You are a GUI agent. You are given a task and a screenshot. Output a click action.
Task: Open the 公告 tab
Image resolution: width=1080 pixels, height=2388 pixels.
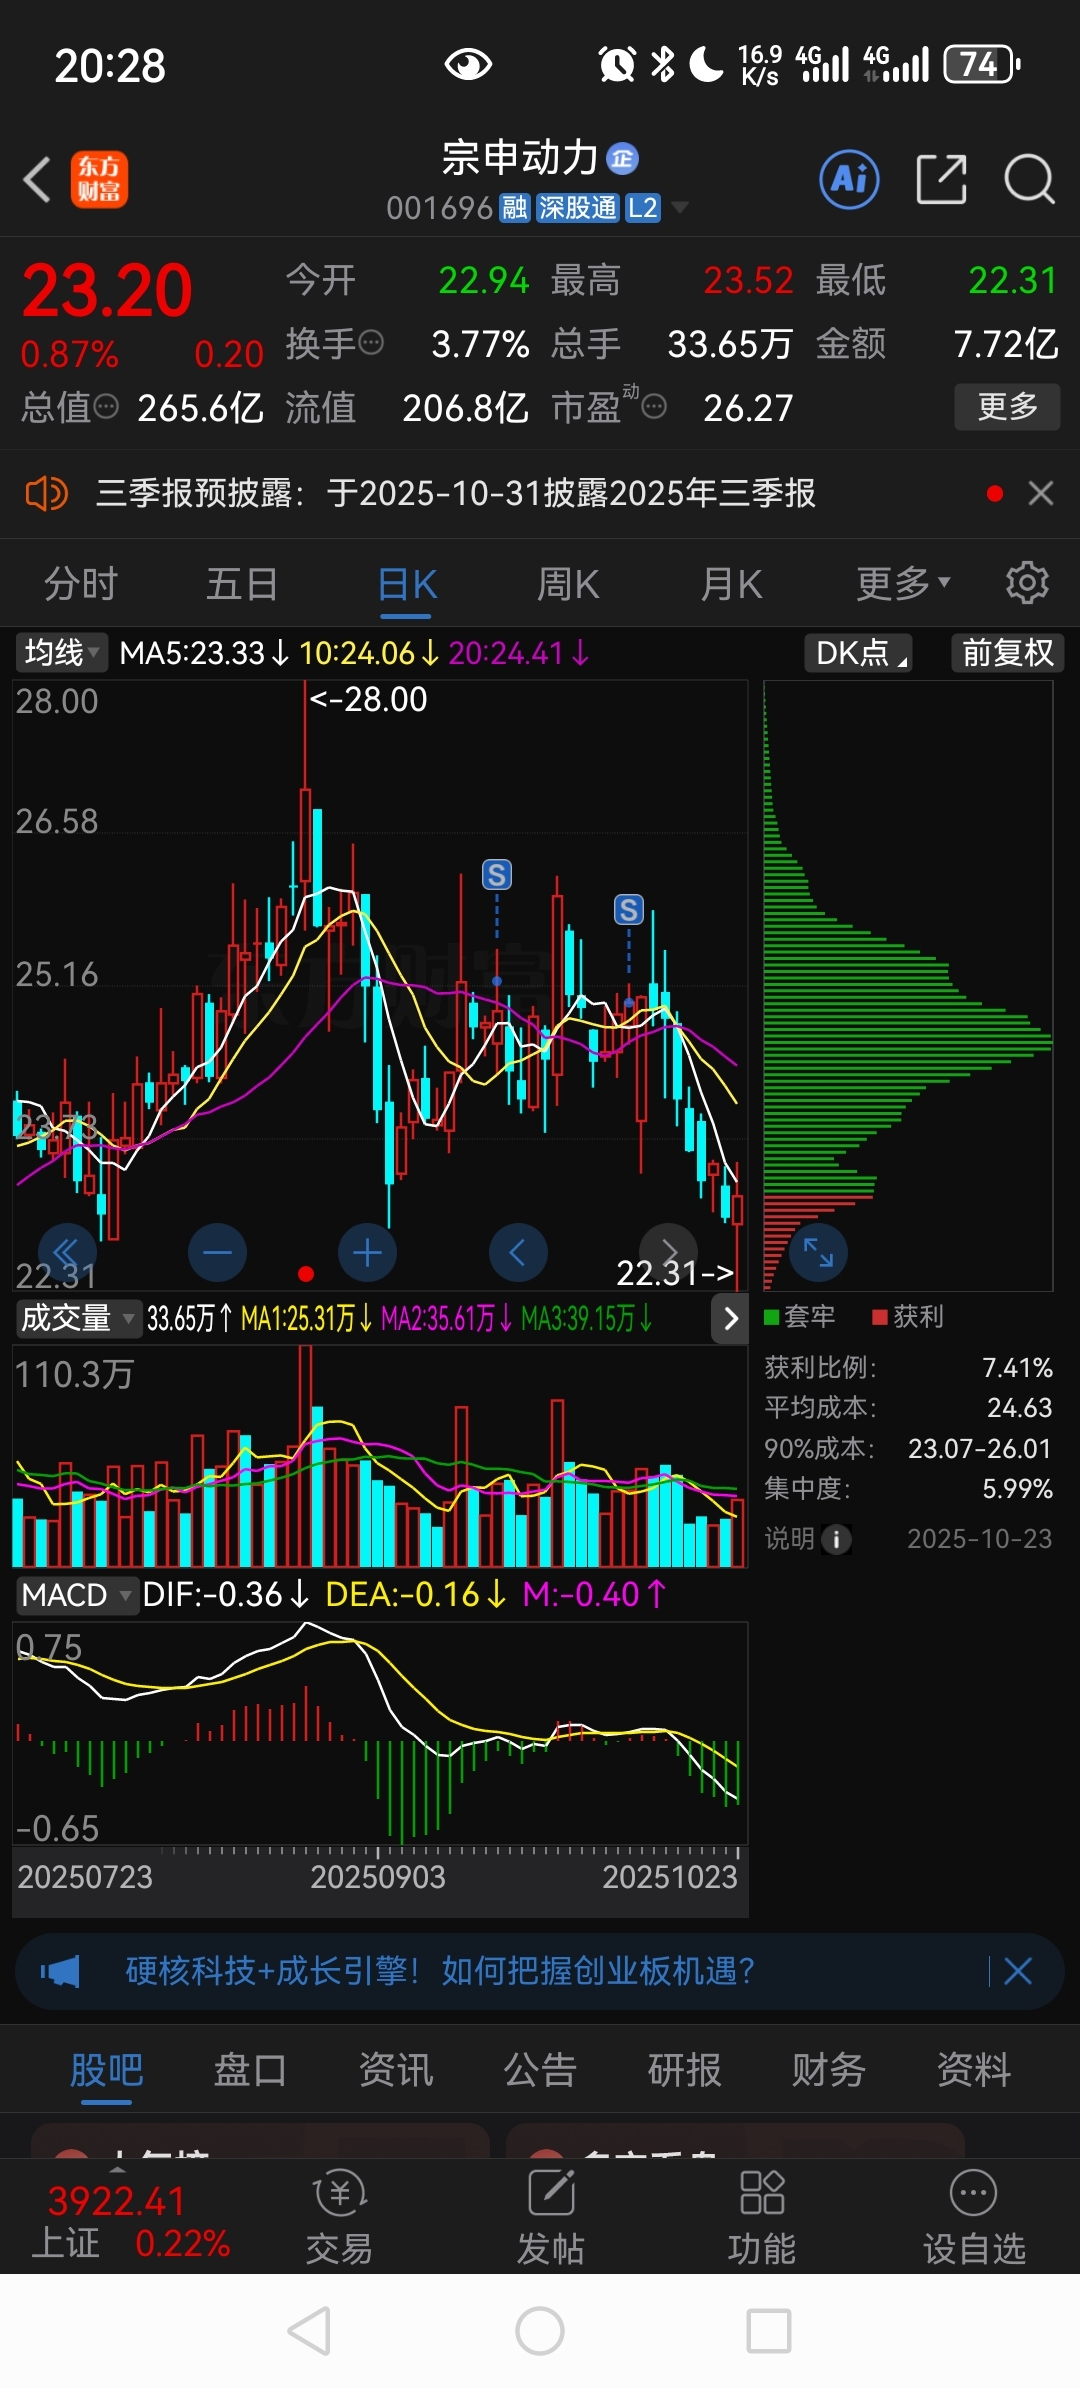[x=540, y=2069]
